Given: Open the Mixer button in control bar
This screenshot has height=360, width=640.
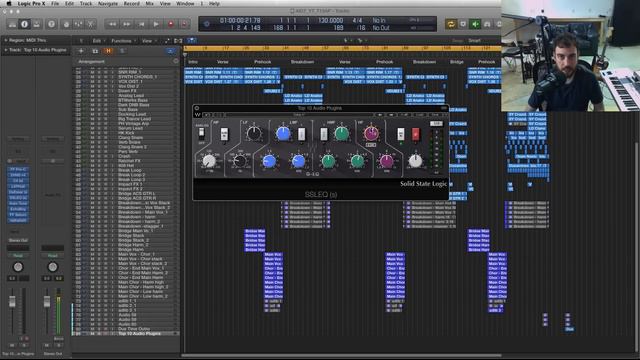Looking at the screenshot, I should pos(78,24).
